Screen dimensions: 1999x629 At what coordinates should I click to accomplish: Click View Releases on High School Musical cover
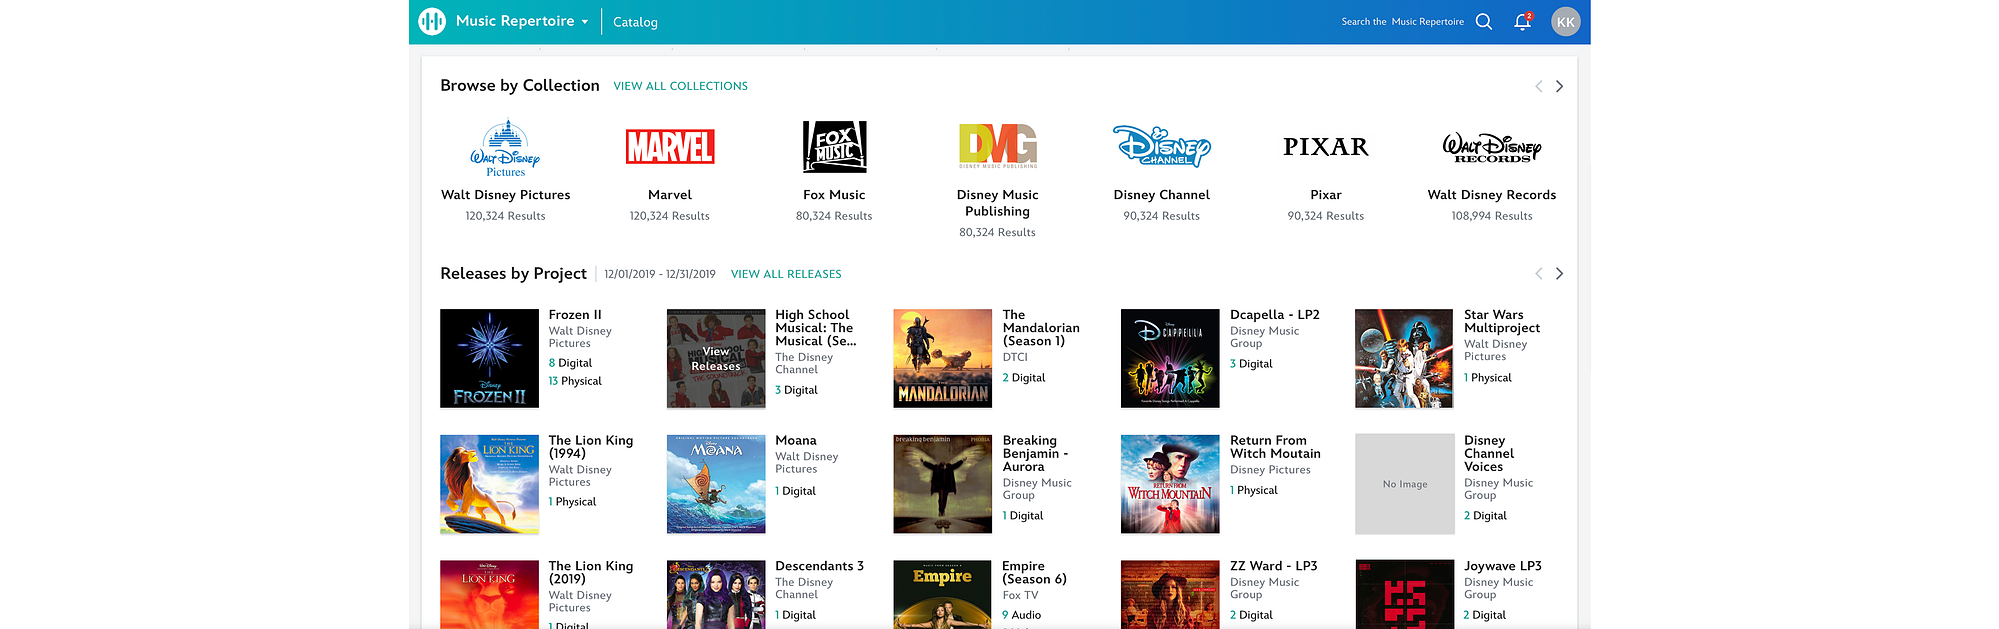click(x=716, y=358)
